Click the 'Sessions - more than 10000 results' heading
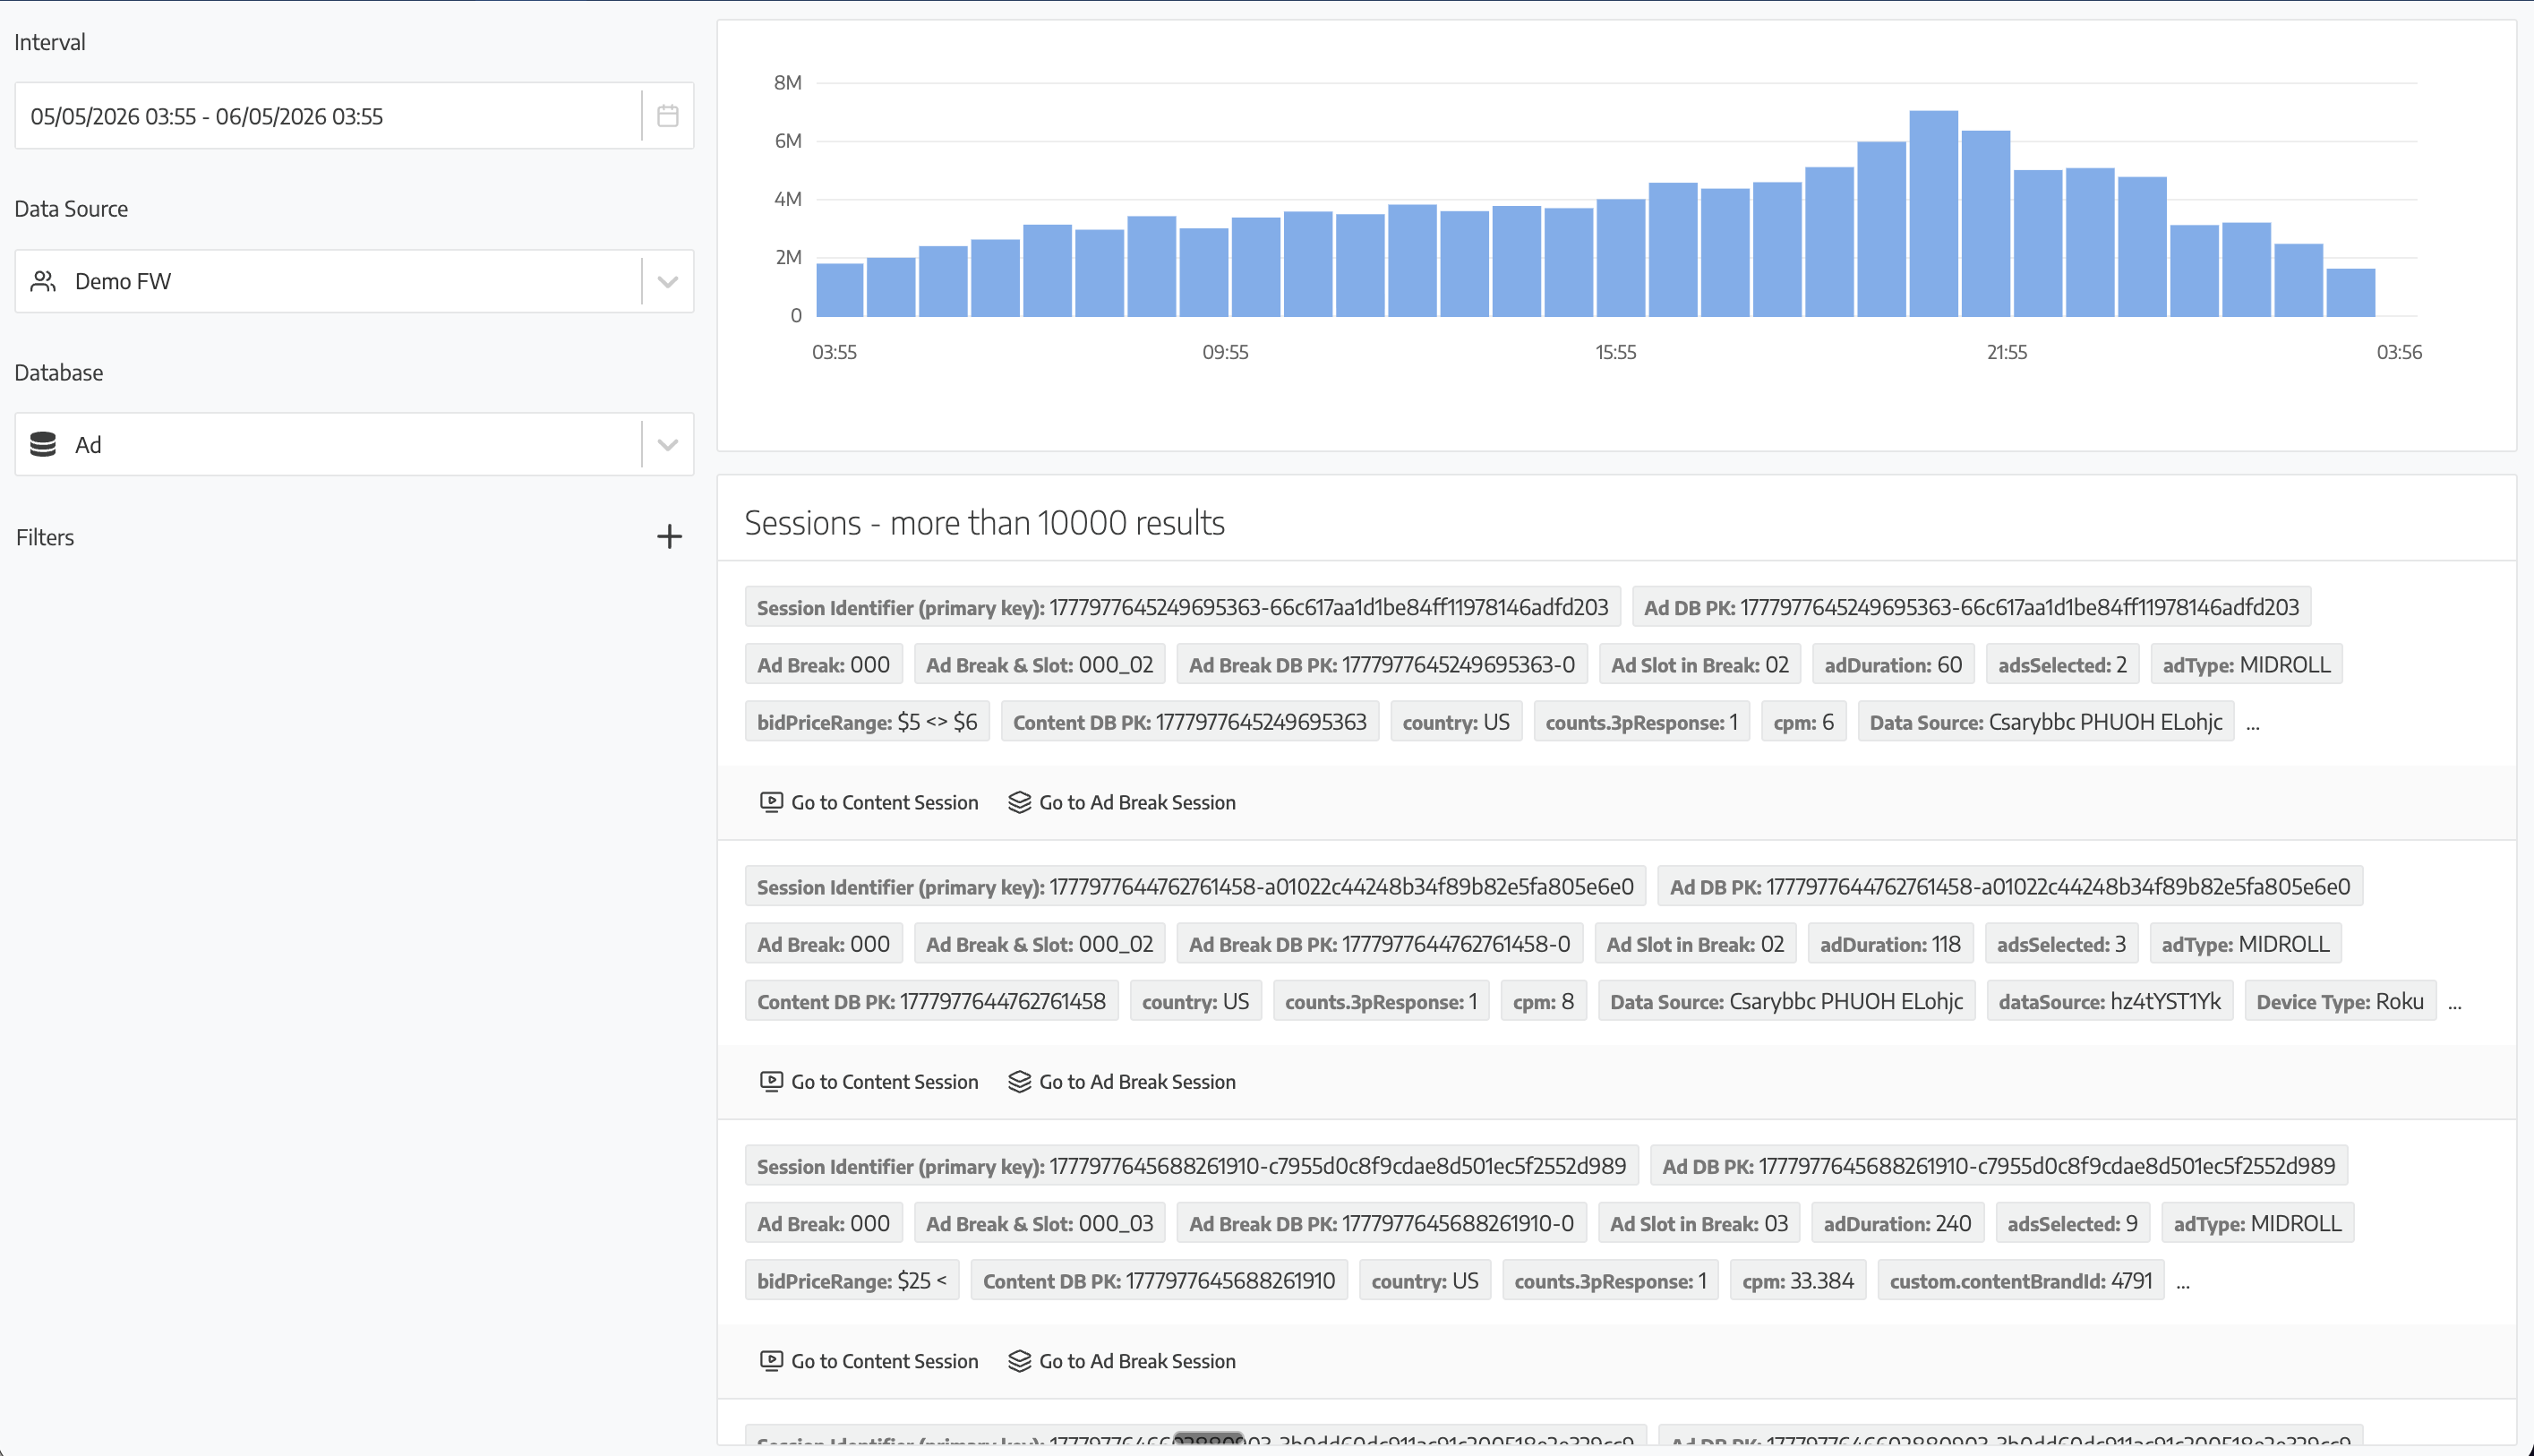Viewport: 2534px width, 1456px height. (x=985, y=523)
